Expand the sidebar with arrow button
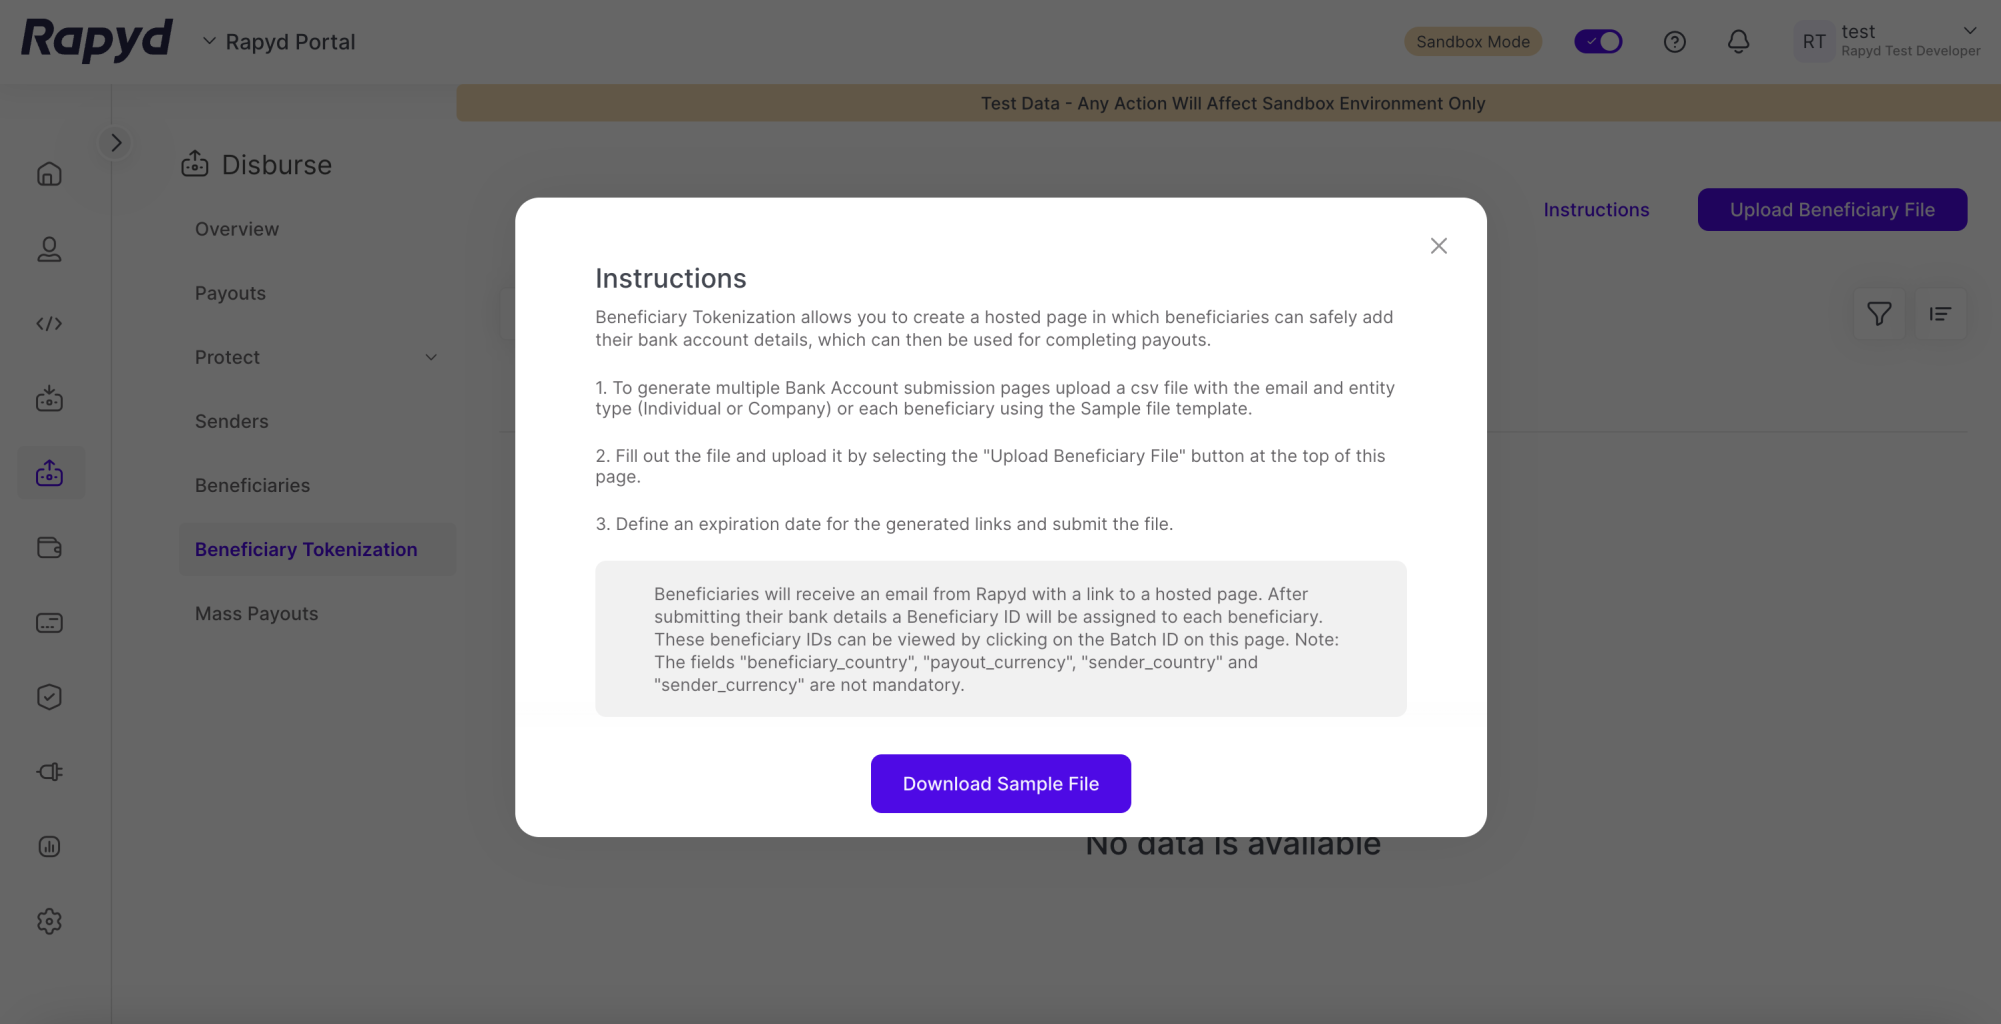The height and width of the screenshot is (1024, 2001). pyautogui.click(x=116, y=143)
